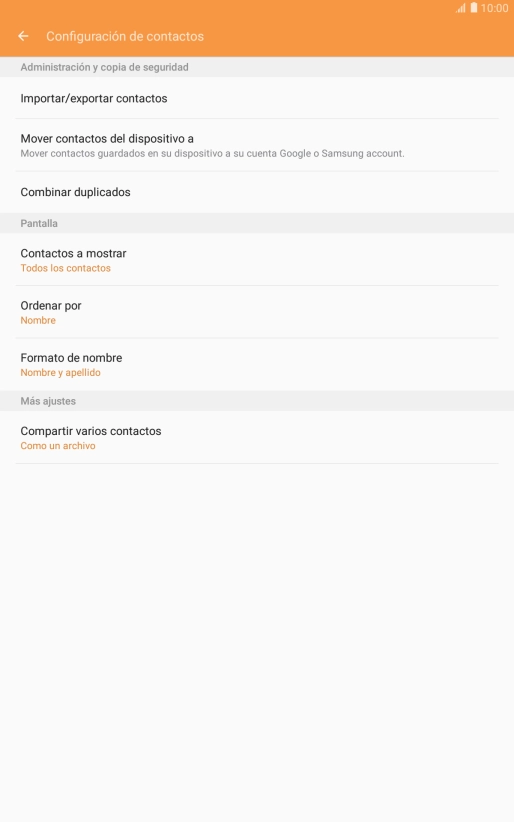Image resolution: width=514 pixels, height=822 pixels.
Task: Tap Todos los contactos value
Action: (x=66, y=268)
